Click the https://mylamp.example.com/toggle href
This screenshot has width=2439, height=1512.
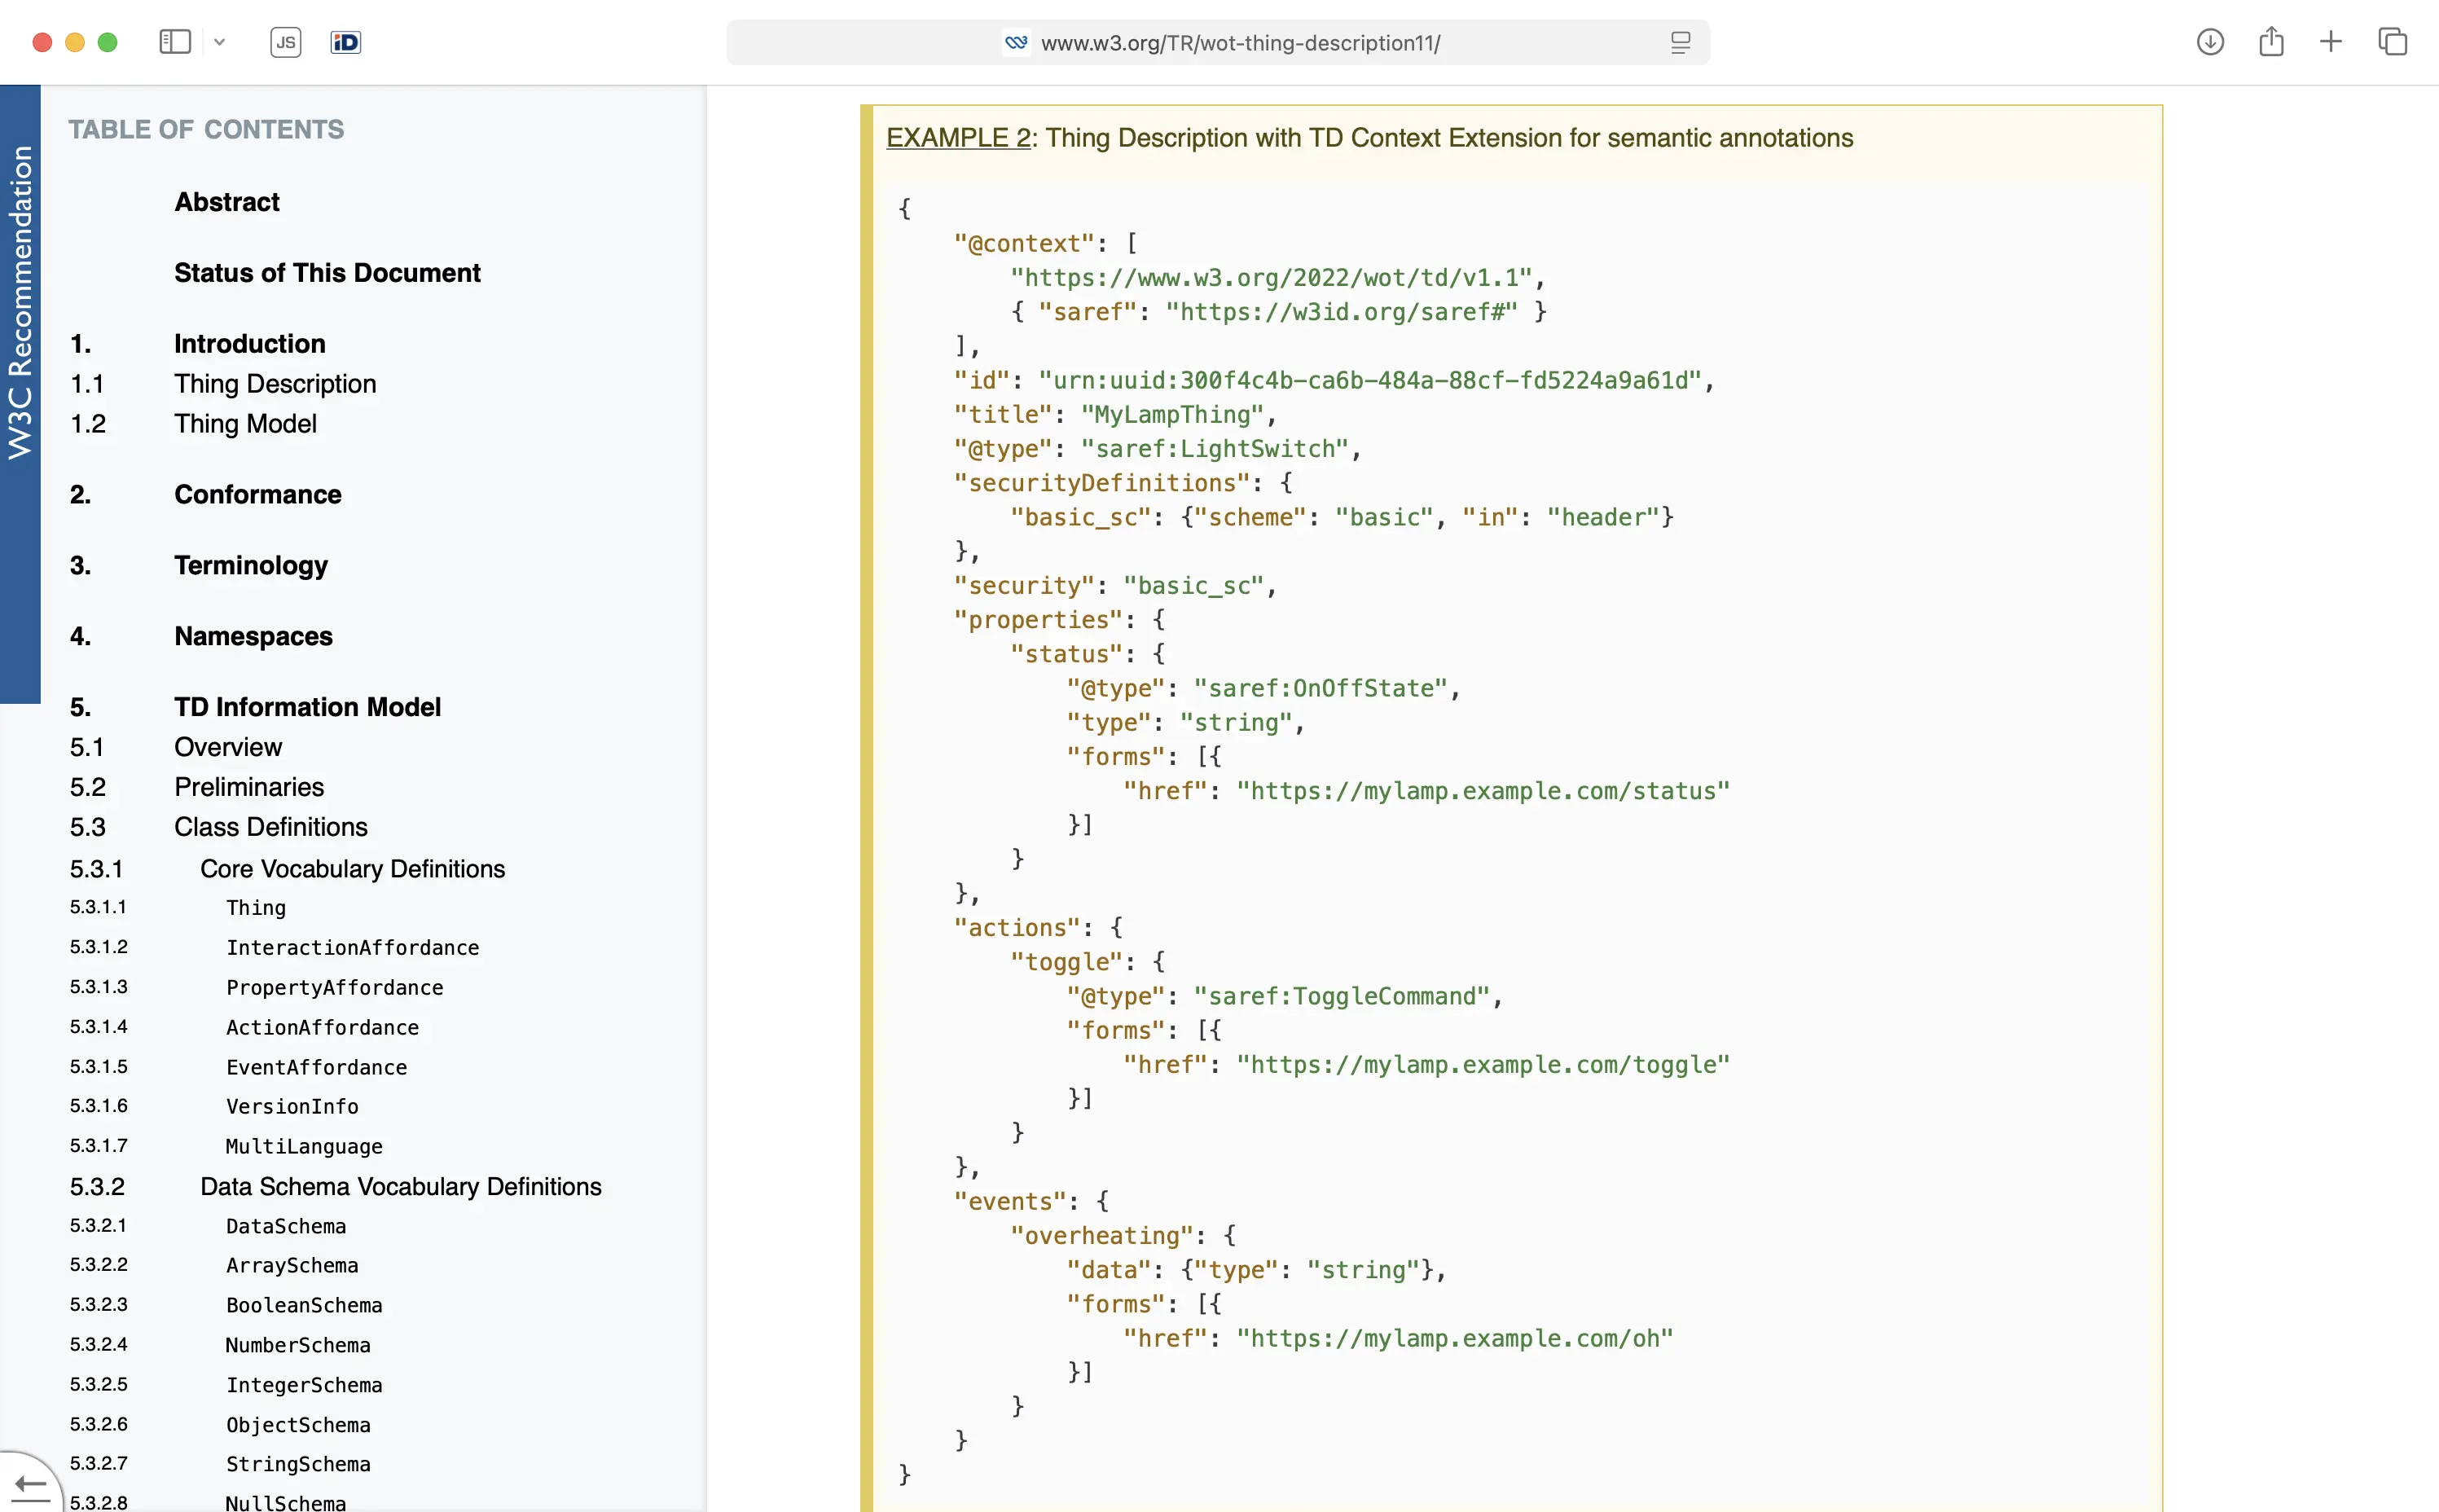point(1483,1065)
